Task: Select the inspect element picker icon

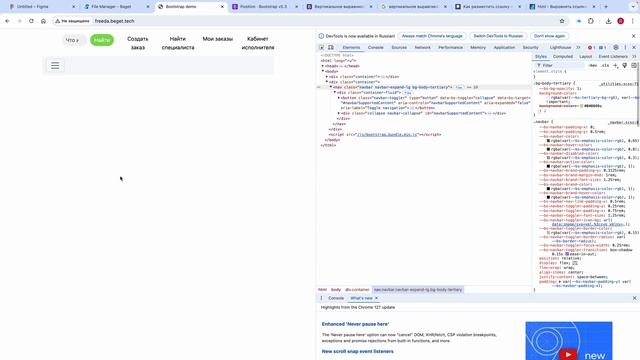Action: point(322,48)
